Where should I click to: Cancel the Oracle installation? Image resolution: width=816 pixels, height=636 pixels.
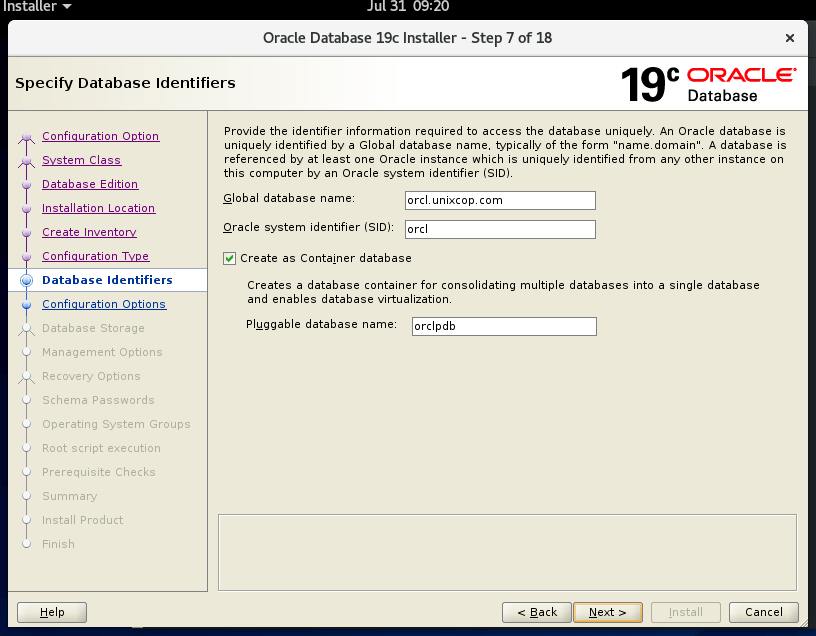[763, 612]
